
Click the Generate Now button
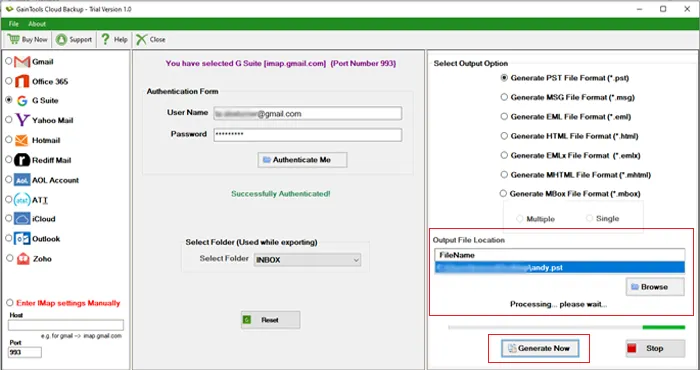click(x=540, y=348)
